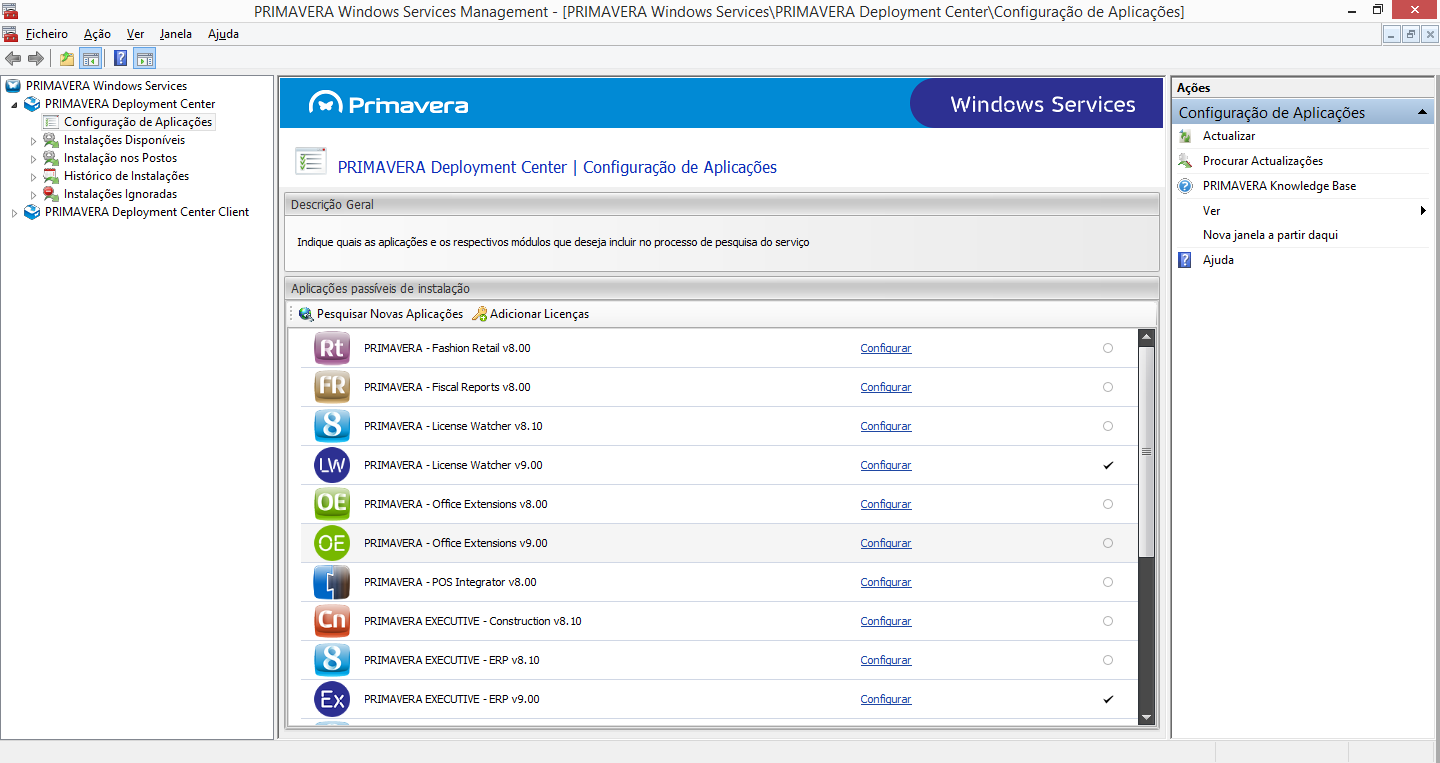Click the Construction v8.10 Cn icon
Viewport: 1440px width, 763px height.
[332, 621]
